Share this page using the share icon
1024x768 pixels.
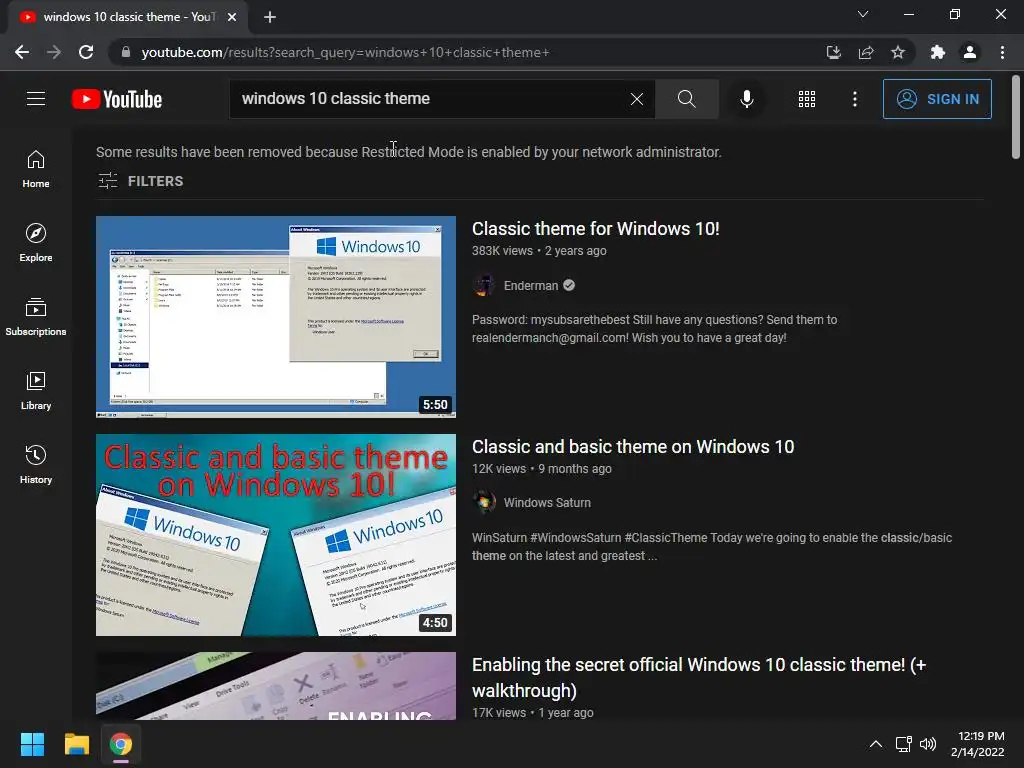click(x=866, y=52)
